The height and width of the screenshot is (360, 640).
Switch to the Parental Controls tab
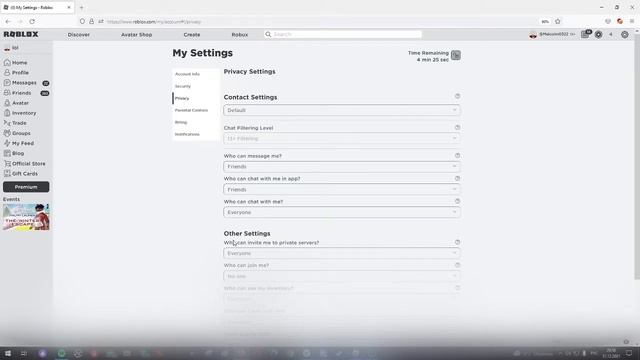(196, 110)
